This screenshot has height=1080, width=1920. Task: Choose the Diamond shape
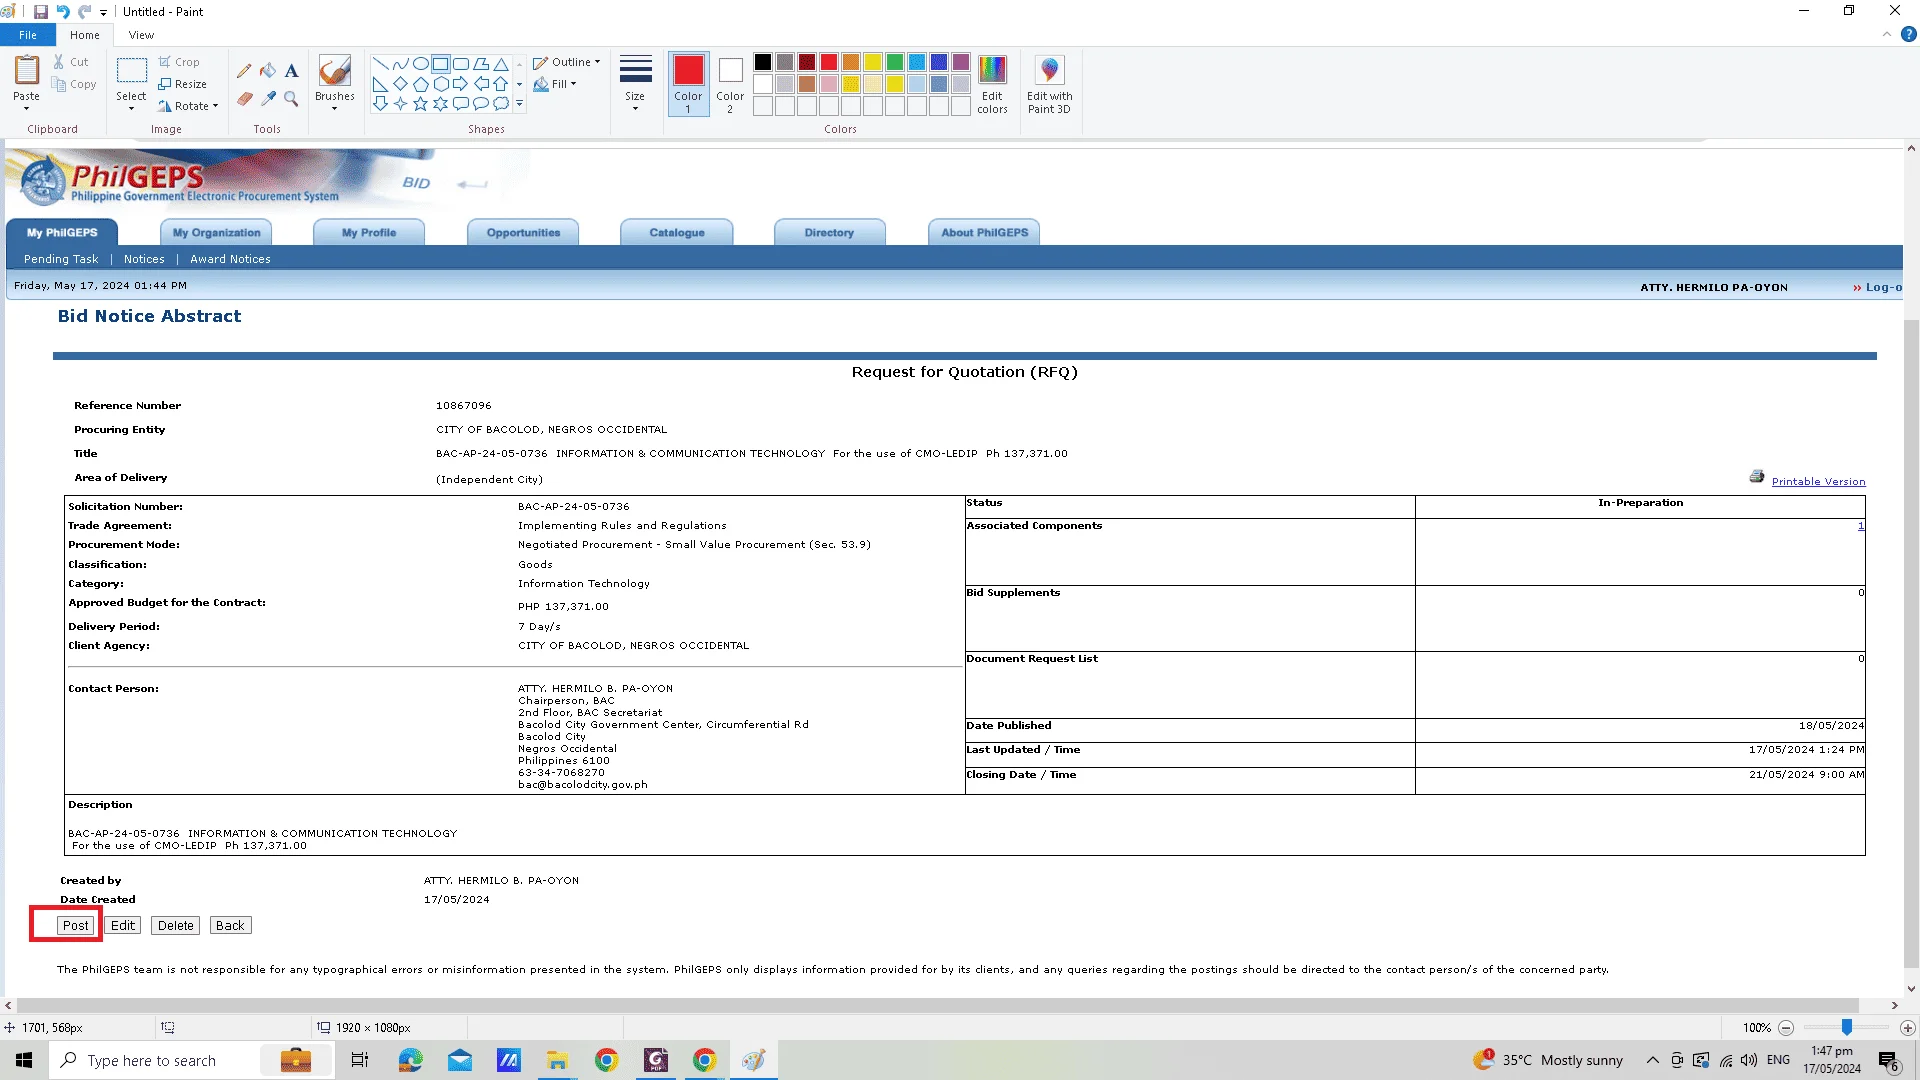(400, 84)
